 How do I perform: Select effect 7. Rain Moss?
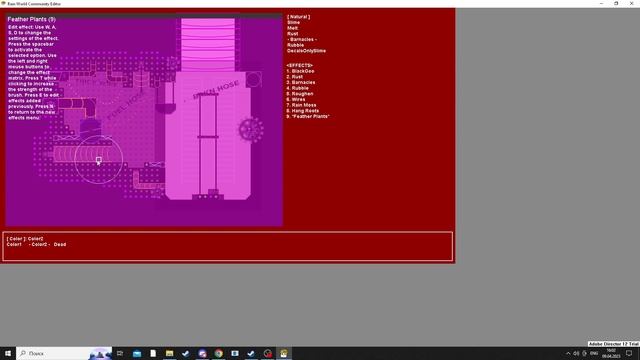coord(301,105)
